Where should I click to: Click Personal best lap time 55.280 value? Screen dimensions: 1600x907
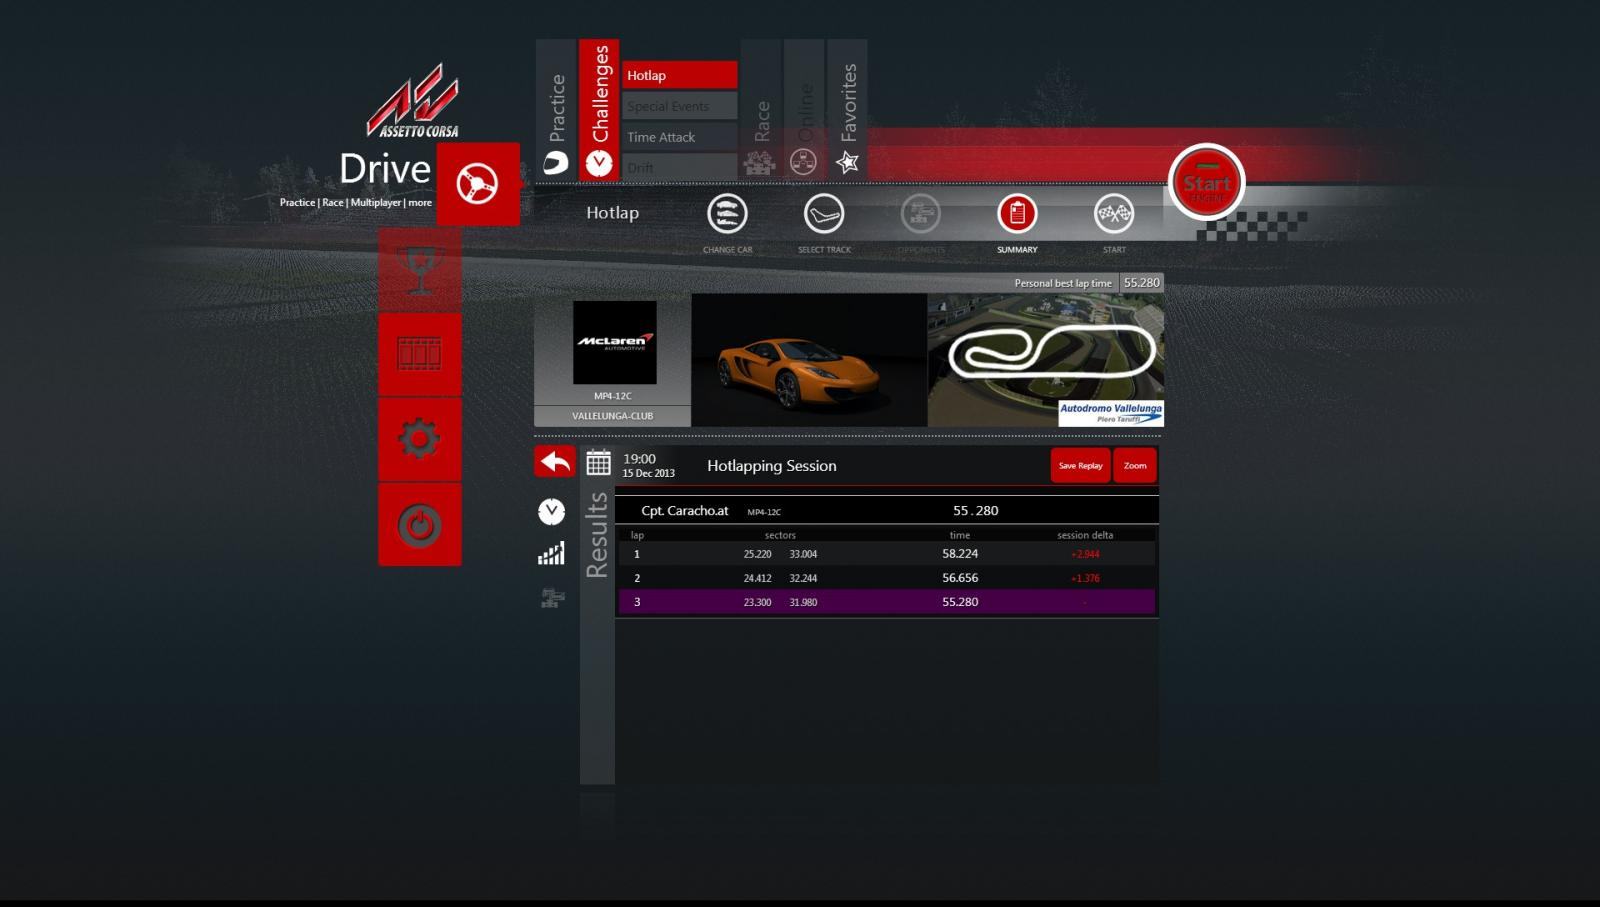pyautogui.click(x=1141, y=283)
